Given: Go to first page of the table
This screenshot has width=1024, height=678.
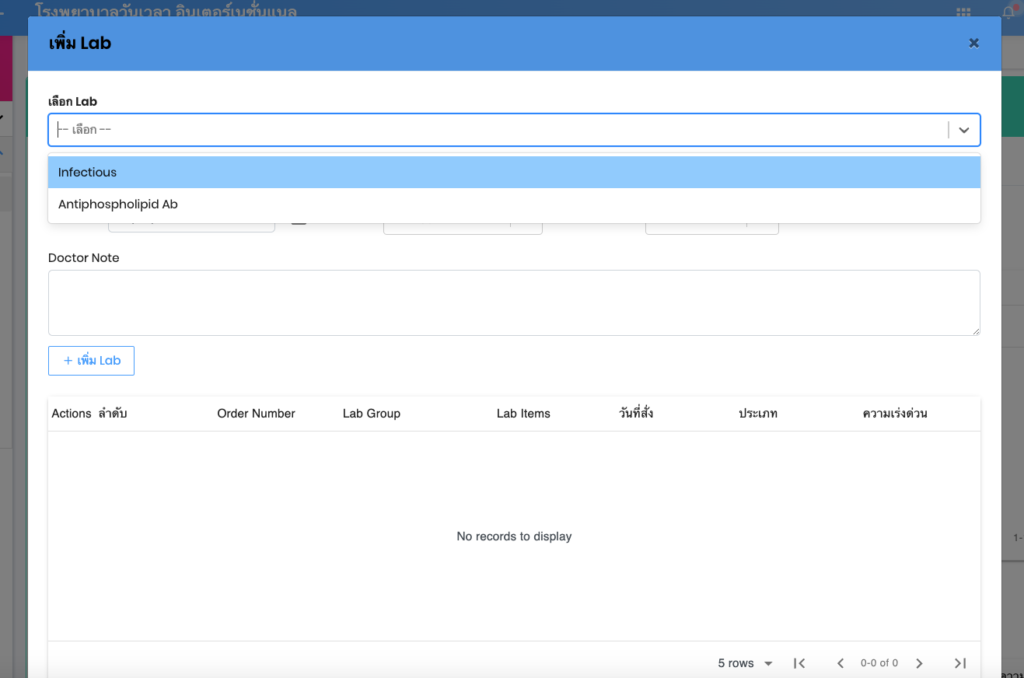Looking at the screenshot, I should pyautogui.click(x=799, y=663).
